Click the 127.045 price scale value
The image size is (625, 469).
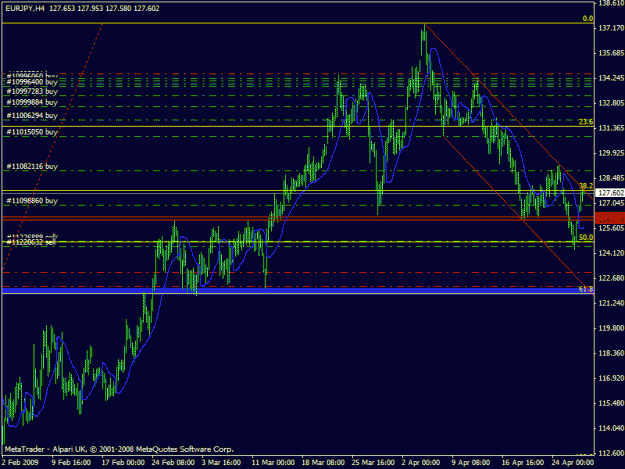tap(611, 203)
